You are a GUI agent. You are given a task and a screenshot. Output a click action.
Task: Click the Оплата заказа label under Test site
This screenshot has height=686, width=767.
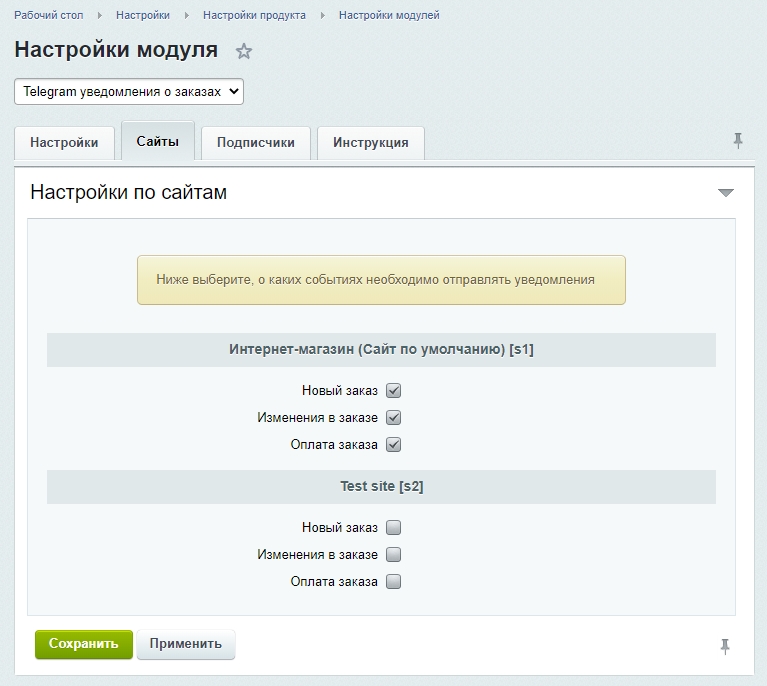coord(334,581)
